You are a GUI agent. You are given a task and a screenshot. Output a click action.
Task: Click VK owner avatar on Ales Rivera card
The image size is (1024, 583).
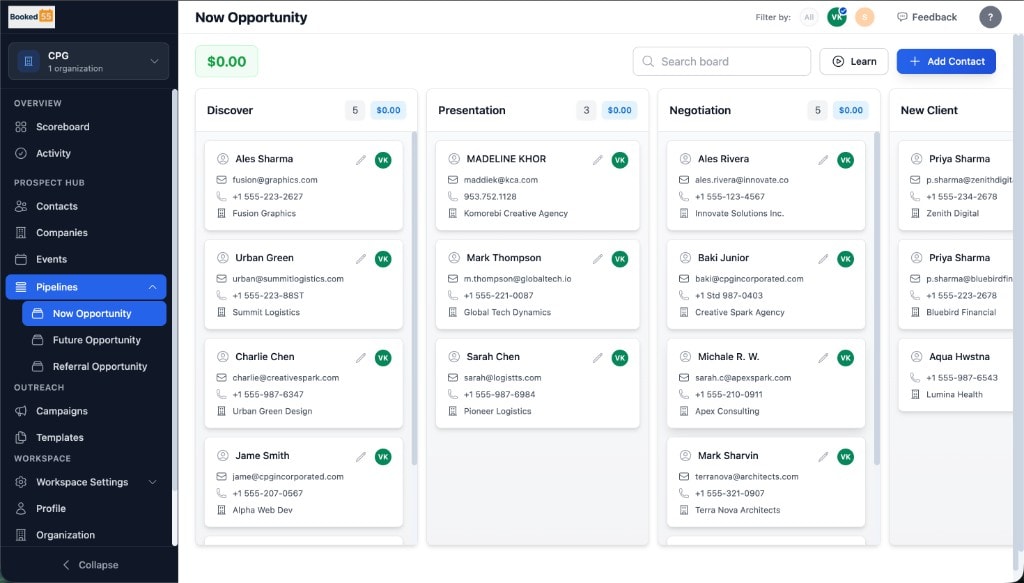point(846,160)
